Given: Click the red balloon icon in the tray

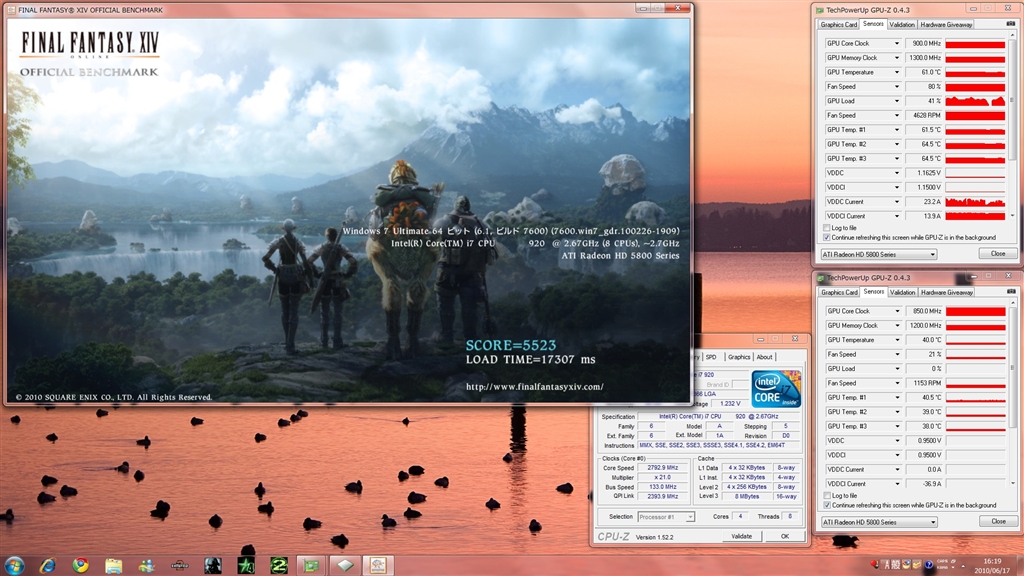Looking at the screenshot, I should click(874, 564).
